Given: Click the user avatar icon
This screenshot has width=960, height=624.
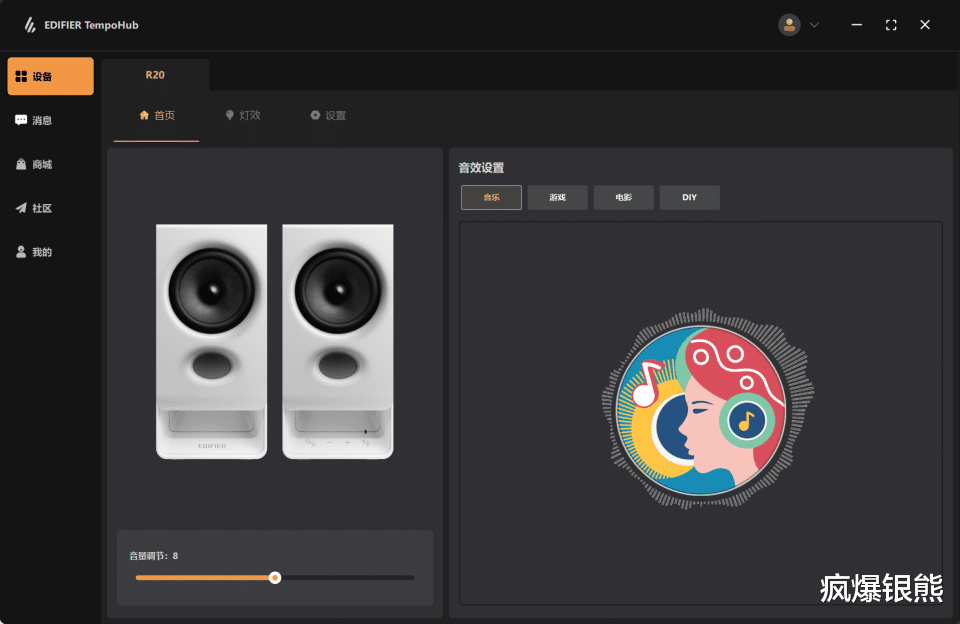Looking at the screenshot, I should click(x=789, y=25).
